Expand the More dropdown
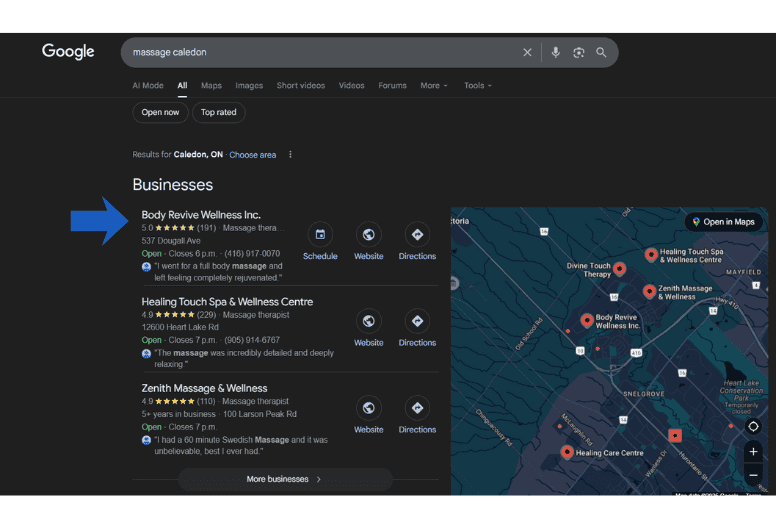 [434, 86]
